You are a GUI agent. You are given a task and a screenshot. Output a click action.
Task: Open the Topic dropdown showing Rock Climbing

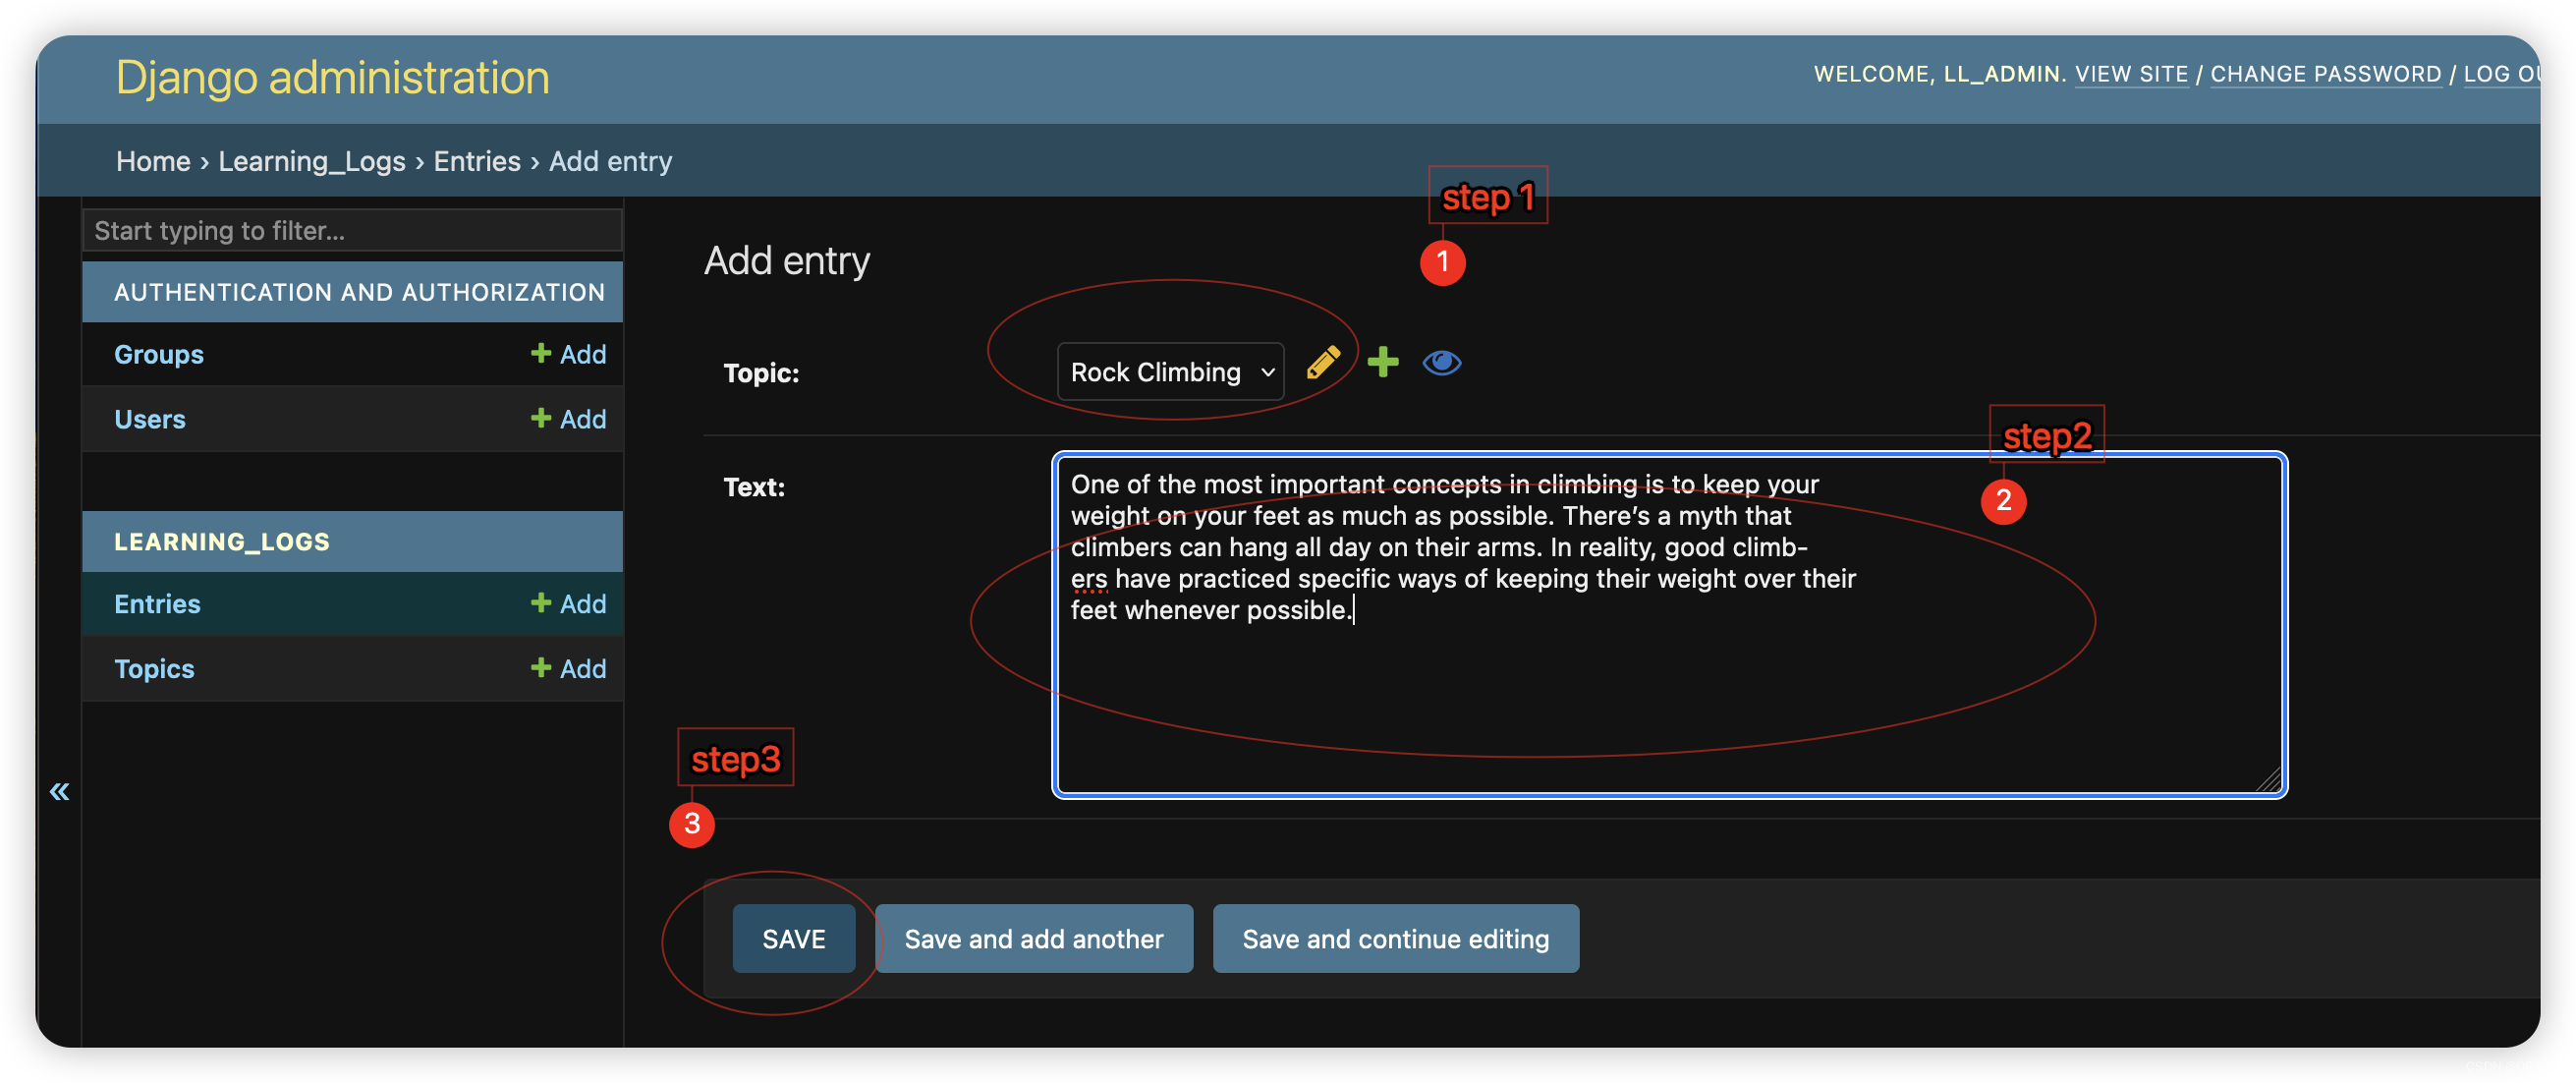tap(1169, 372)
